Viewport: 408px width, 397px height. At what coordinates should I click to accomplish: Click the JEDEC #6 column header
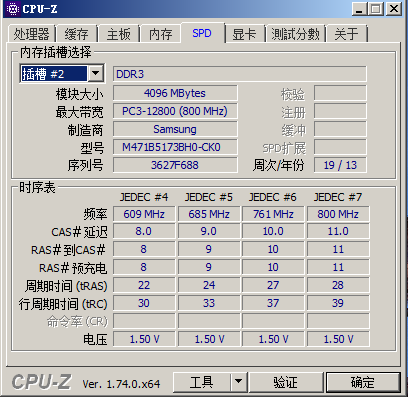pyautogui.click(x=273, y=197)
